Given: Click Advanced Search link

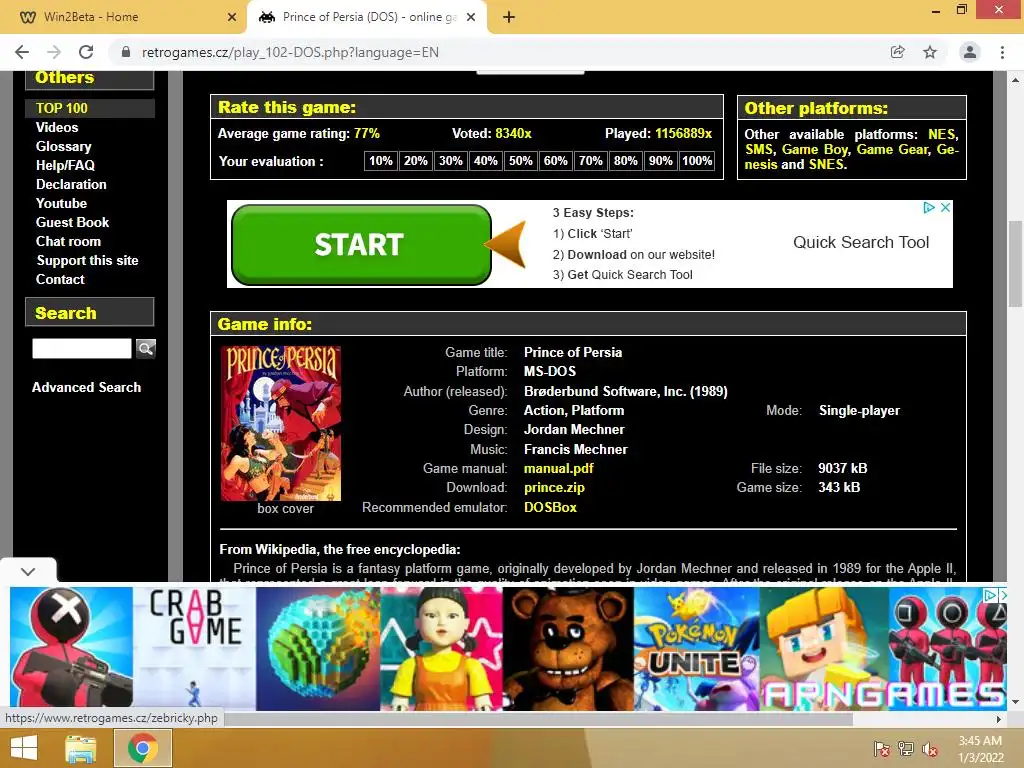Looking at the screenshot, I should (x=86, y=387).
